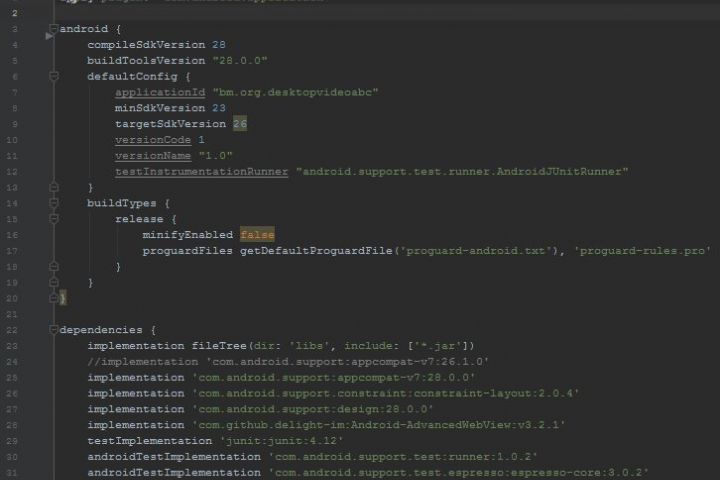Click fold end marker on line 18
This screenshot has height=480, width=720.
(54, 266)
